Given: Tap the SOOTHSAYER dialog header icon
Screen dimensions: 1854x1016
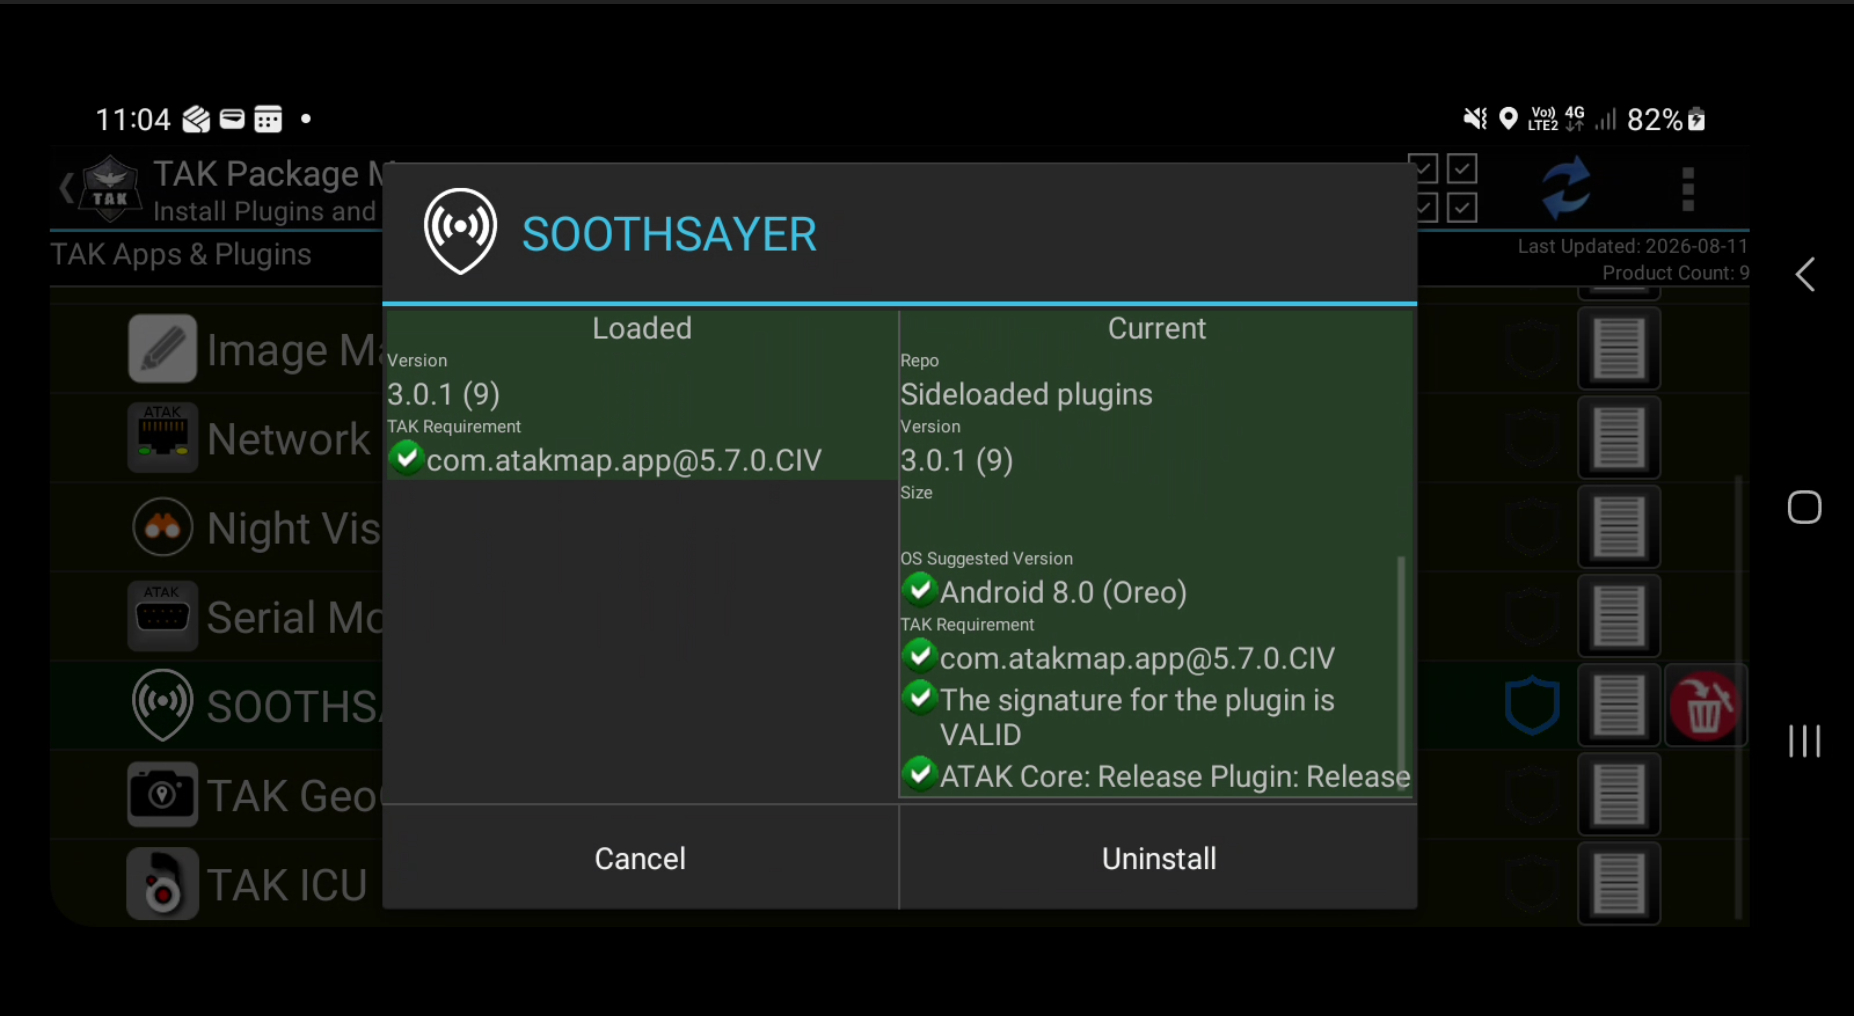Looking at the screenshot, I should tap(460, 231).
